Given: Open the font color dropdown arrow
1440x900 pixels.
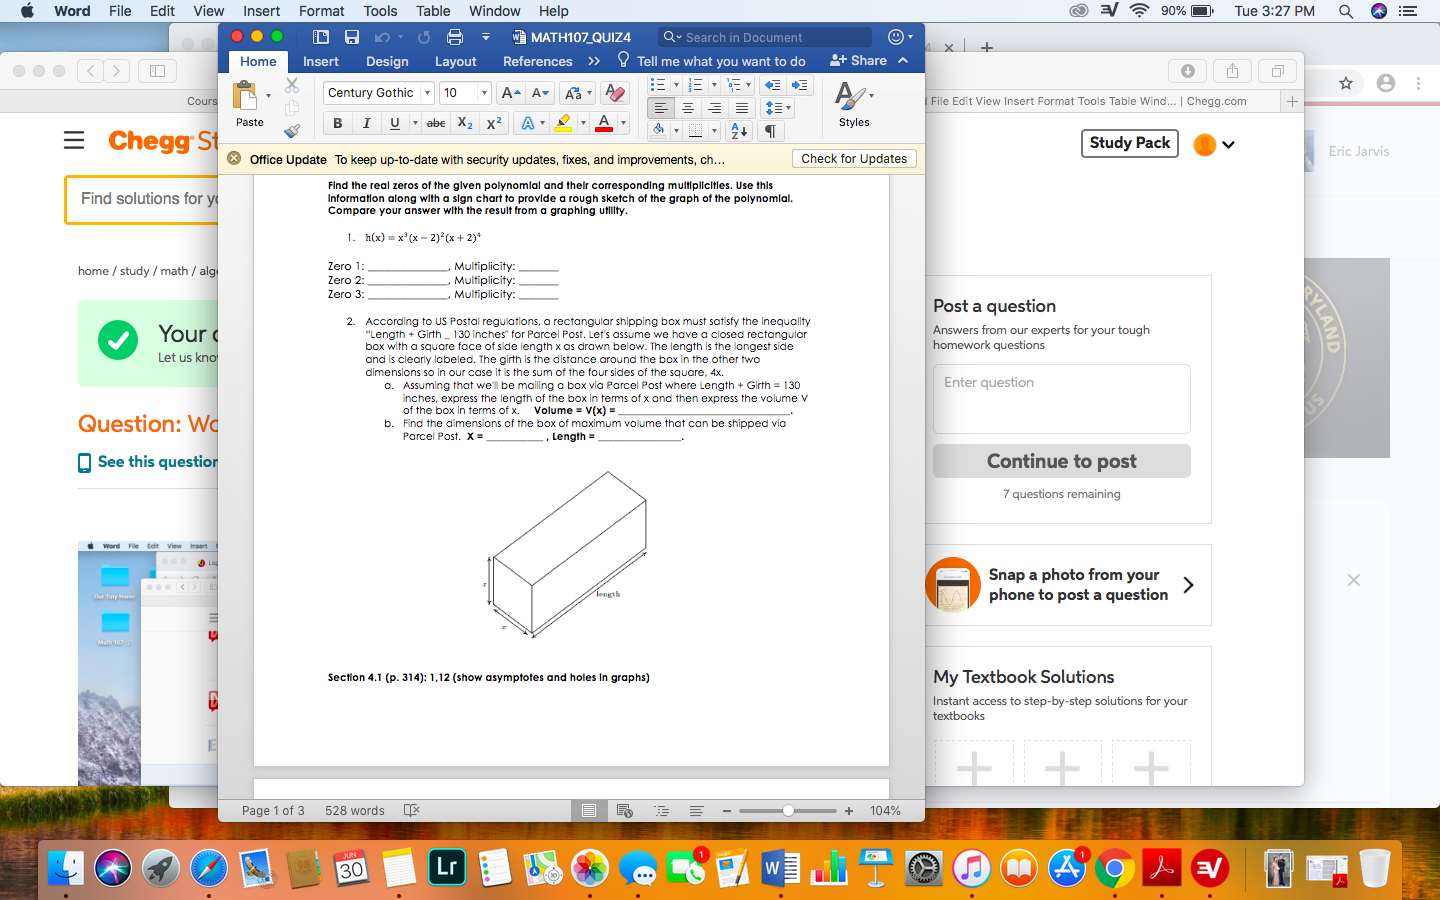Looking at the screenshot, I should [x=623, y=123].
